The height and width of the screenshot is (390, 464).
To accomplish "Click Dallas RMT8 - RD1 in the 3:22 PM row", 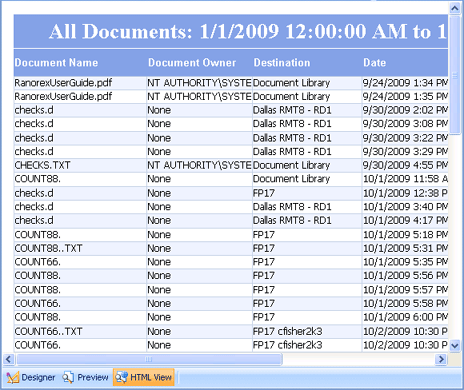I will click(x=292, y=138).
